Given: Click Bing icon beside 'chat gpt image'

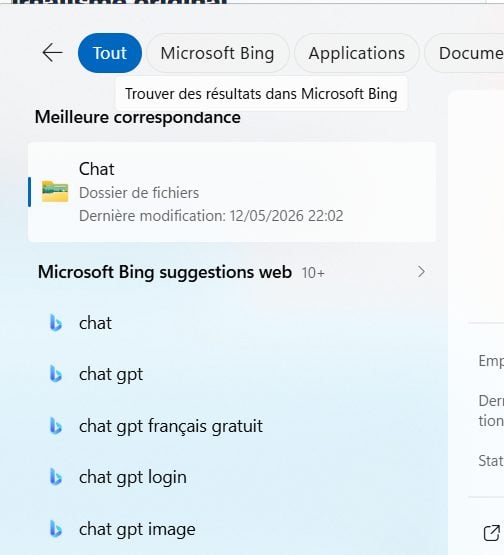Looking at the screenshot, I should tap(56, 529).
